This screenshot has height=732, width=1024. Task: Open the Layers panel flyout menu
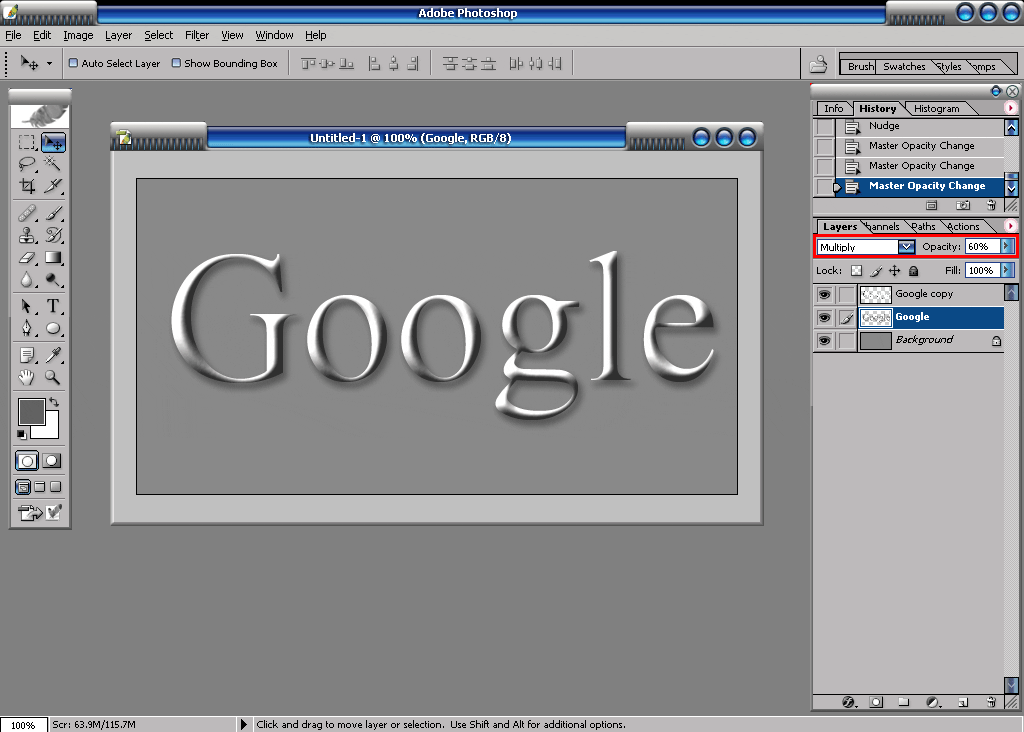click(x=1010, y=226)
